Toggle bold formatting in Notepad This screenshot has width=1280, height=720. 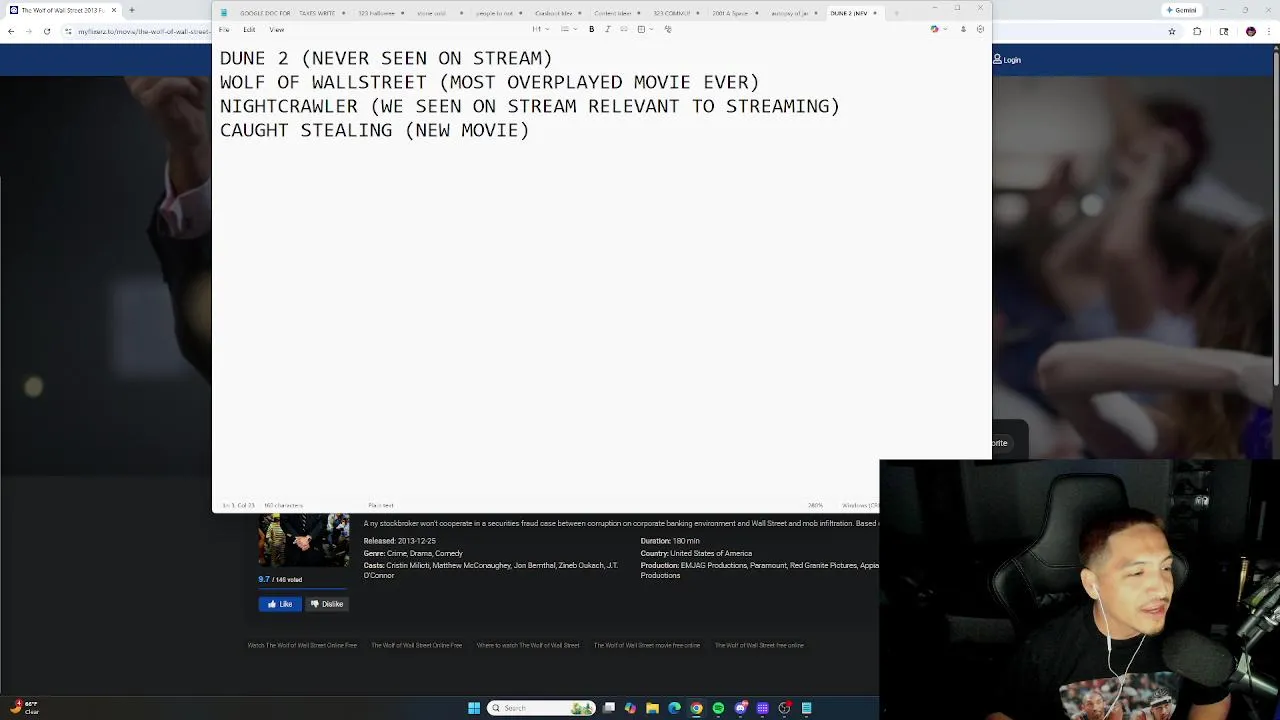(591, 29)
